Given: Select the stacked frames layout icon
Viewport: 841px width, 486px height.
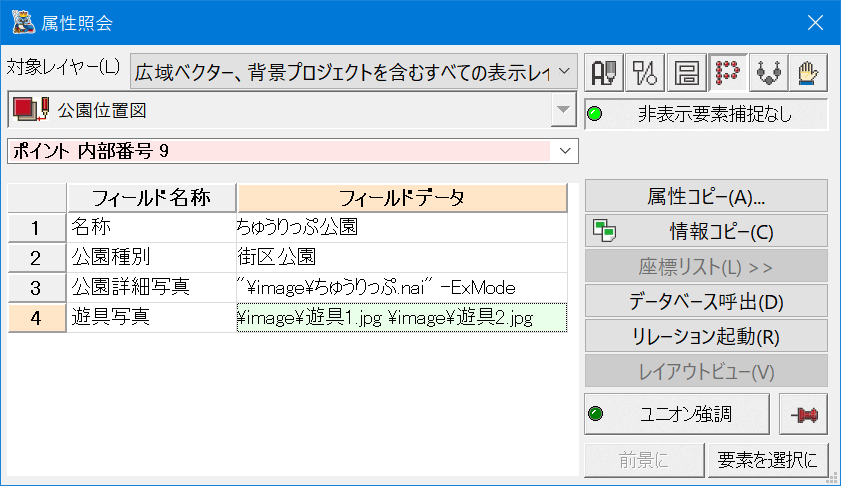Looking at the screenshot, I should 686,72.
